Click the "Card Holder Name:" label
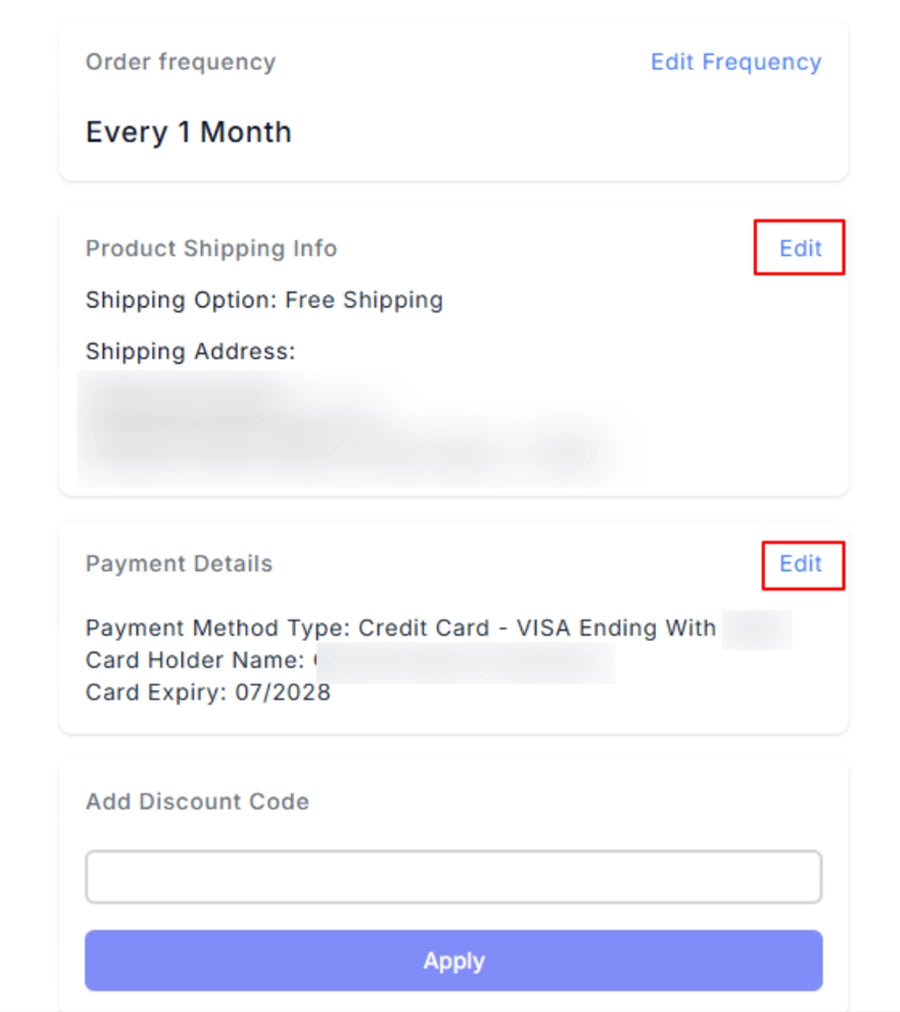The image size is (900, 1012). 195,660
